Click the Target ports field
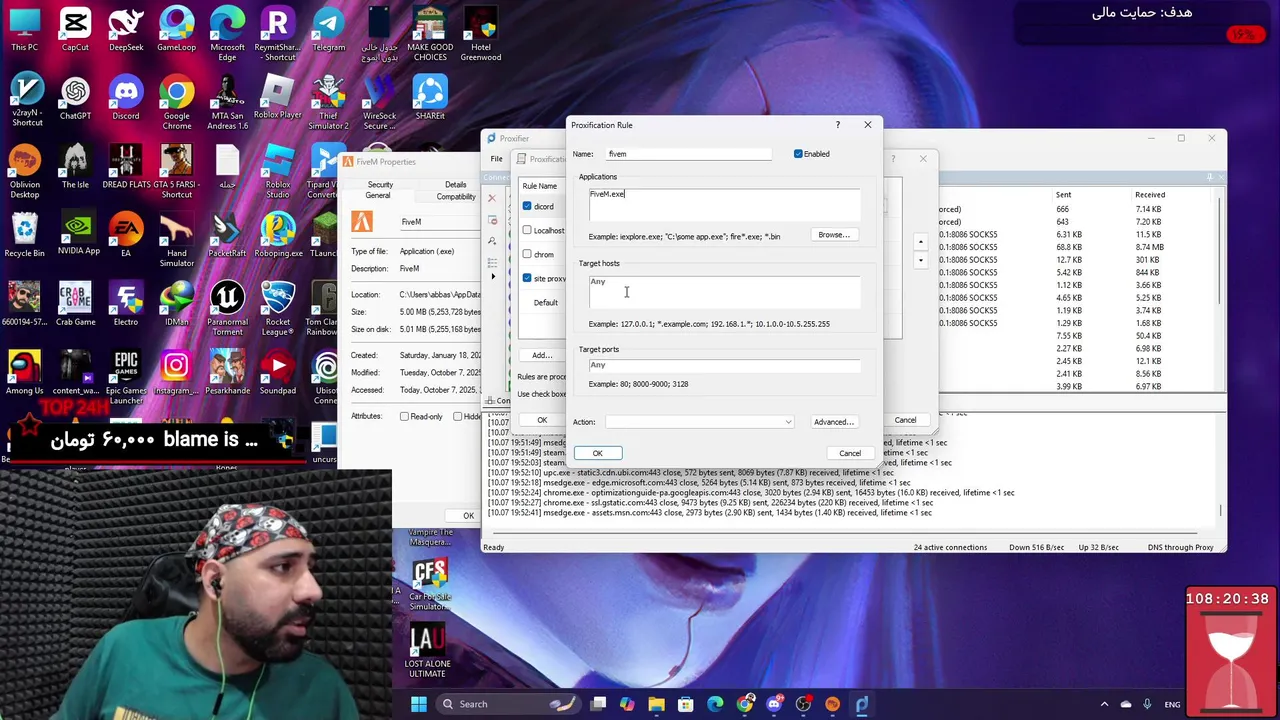1280x720 pixels. coord(724,365)
